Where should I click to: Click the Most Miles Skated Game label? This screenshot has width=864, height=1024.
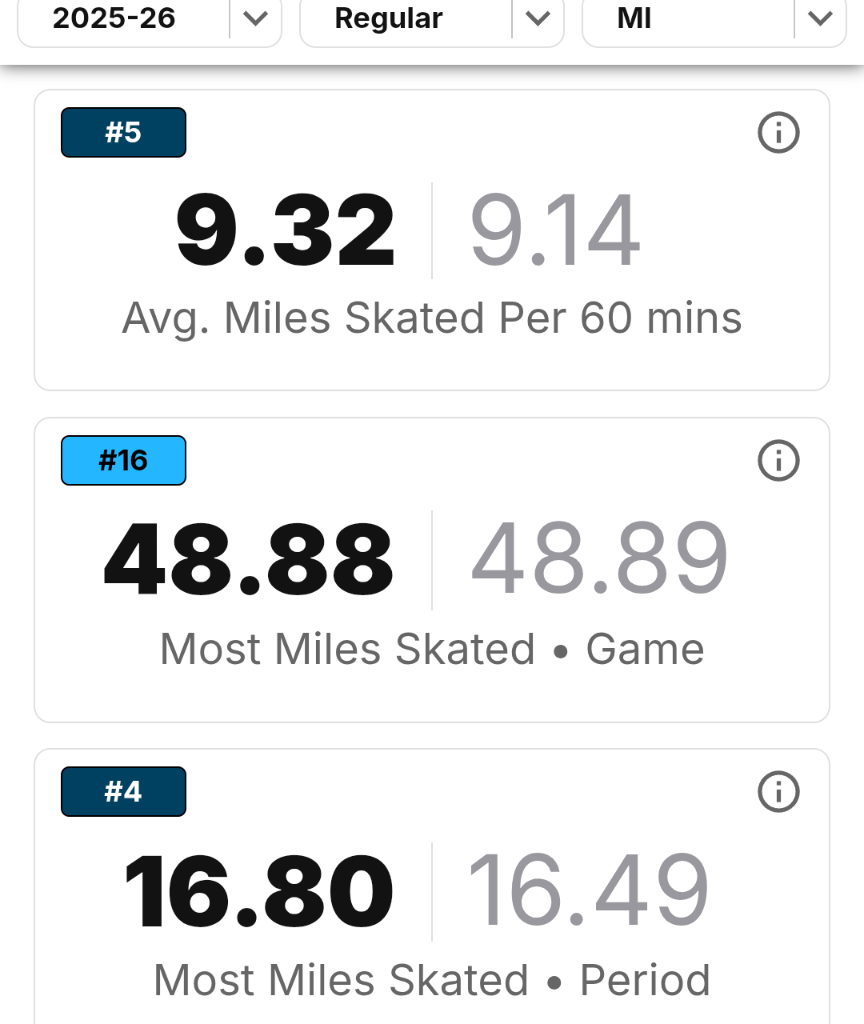431,649
